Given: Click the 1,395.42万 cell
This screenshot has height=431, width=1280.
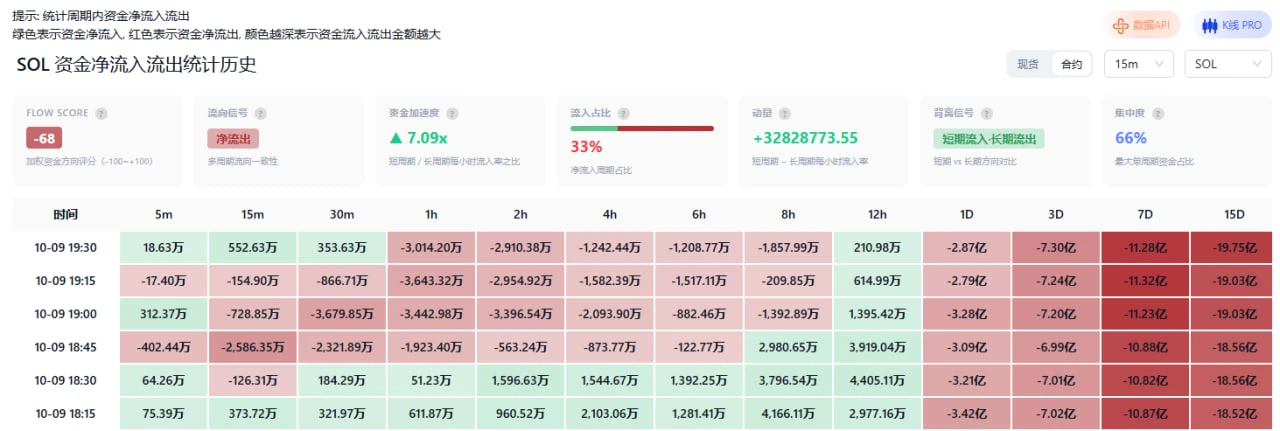Looking at the screenshot, I should 877,314.
